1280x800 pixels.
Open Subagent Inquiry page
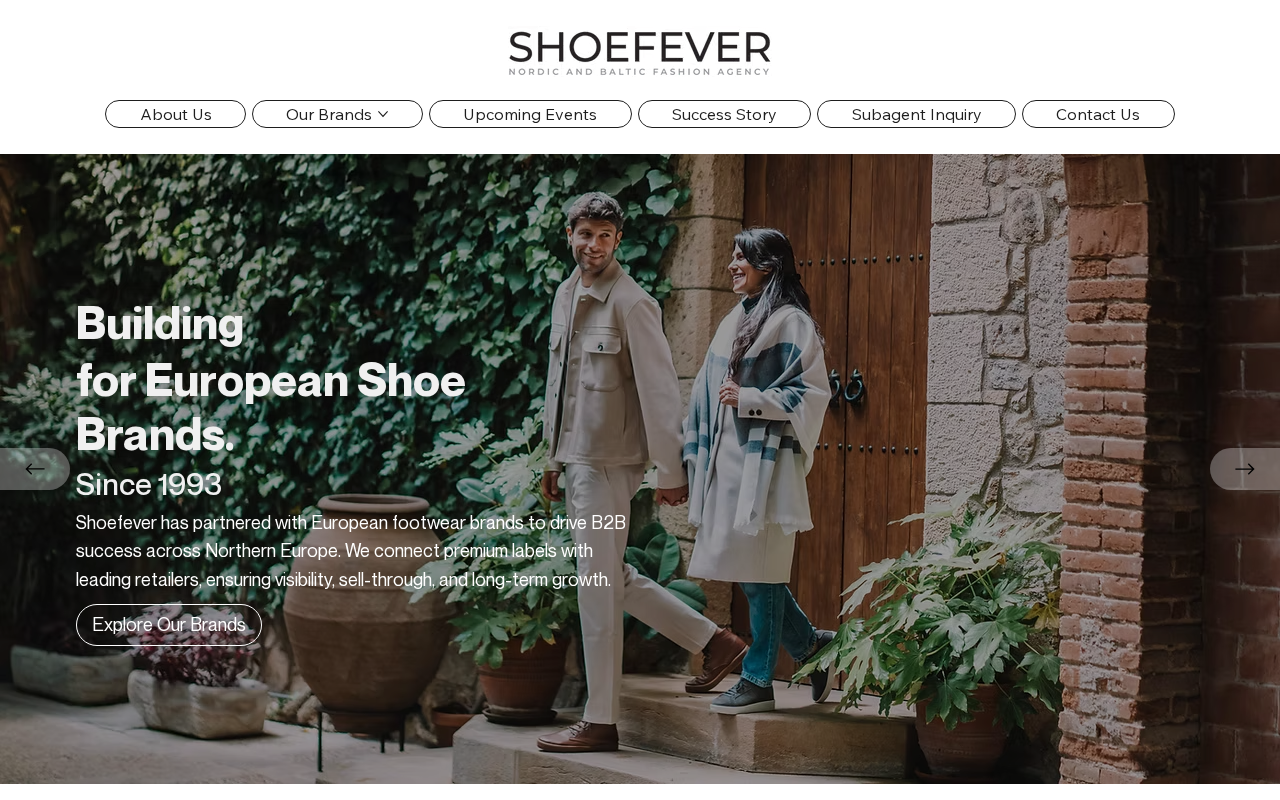click(916, 114)
